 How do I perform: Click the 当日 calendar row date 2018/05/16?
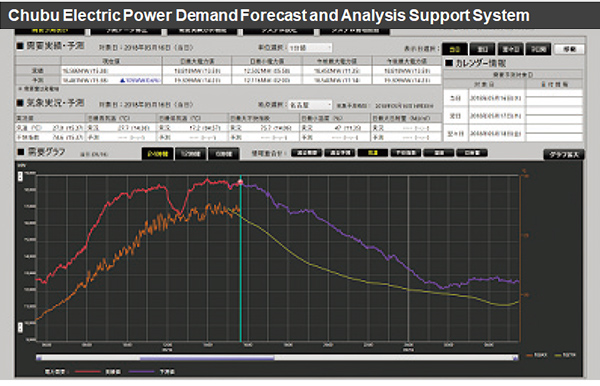pos(495,98)
